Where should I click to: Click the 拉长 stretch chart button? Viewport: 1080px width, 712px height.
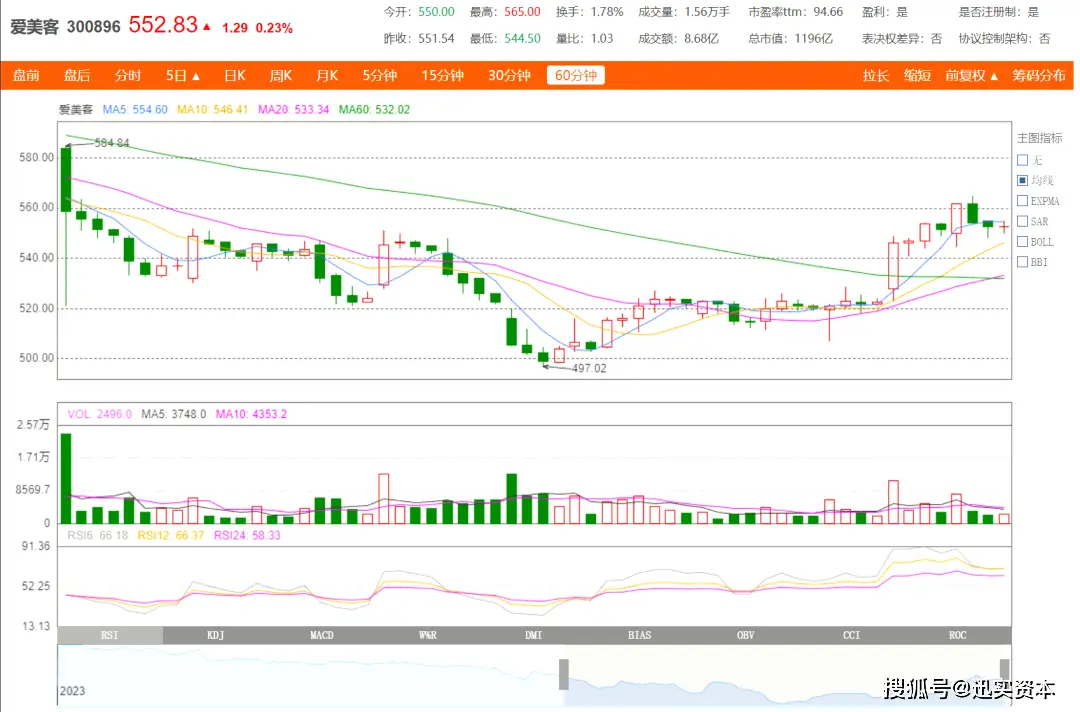(875, 76)
